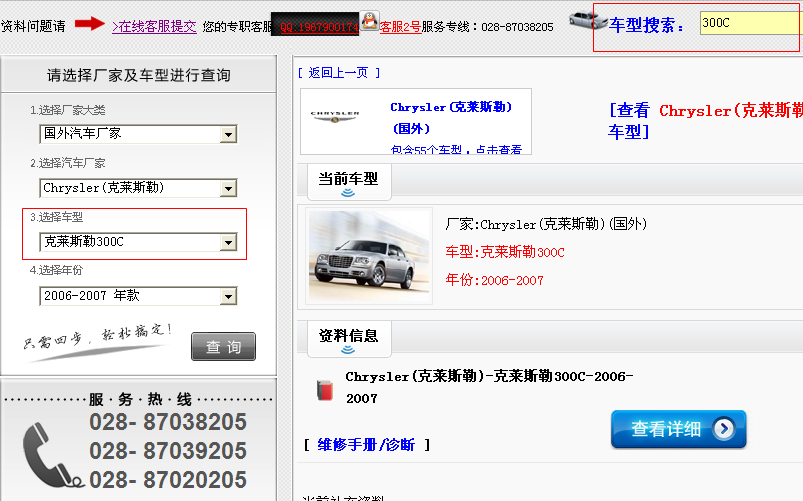Click the Chrysler(克莱斯勒)-克莱斯勒300C-2006-2007 title
This screenshot has height=501, width=803.
pyautogui.click(x=489, y=387)
